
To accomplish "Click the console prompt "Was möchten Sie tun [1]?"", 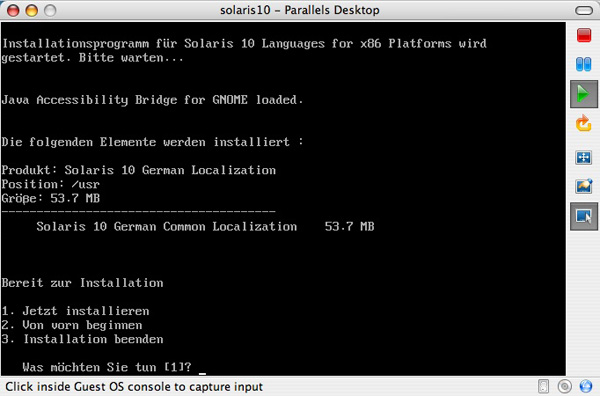I will 107,367.
